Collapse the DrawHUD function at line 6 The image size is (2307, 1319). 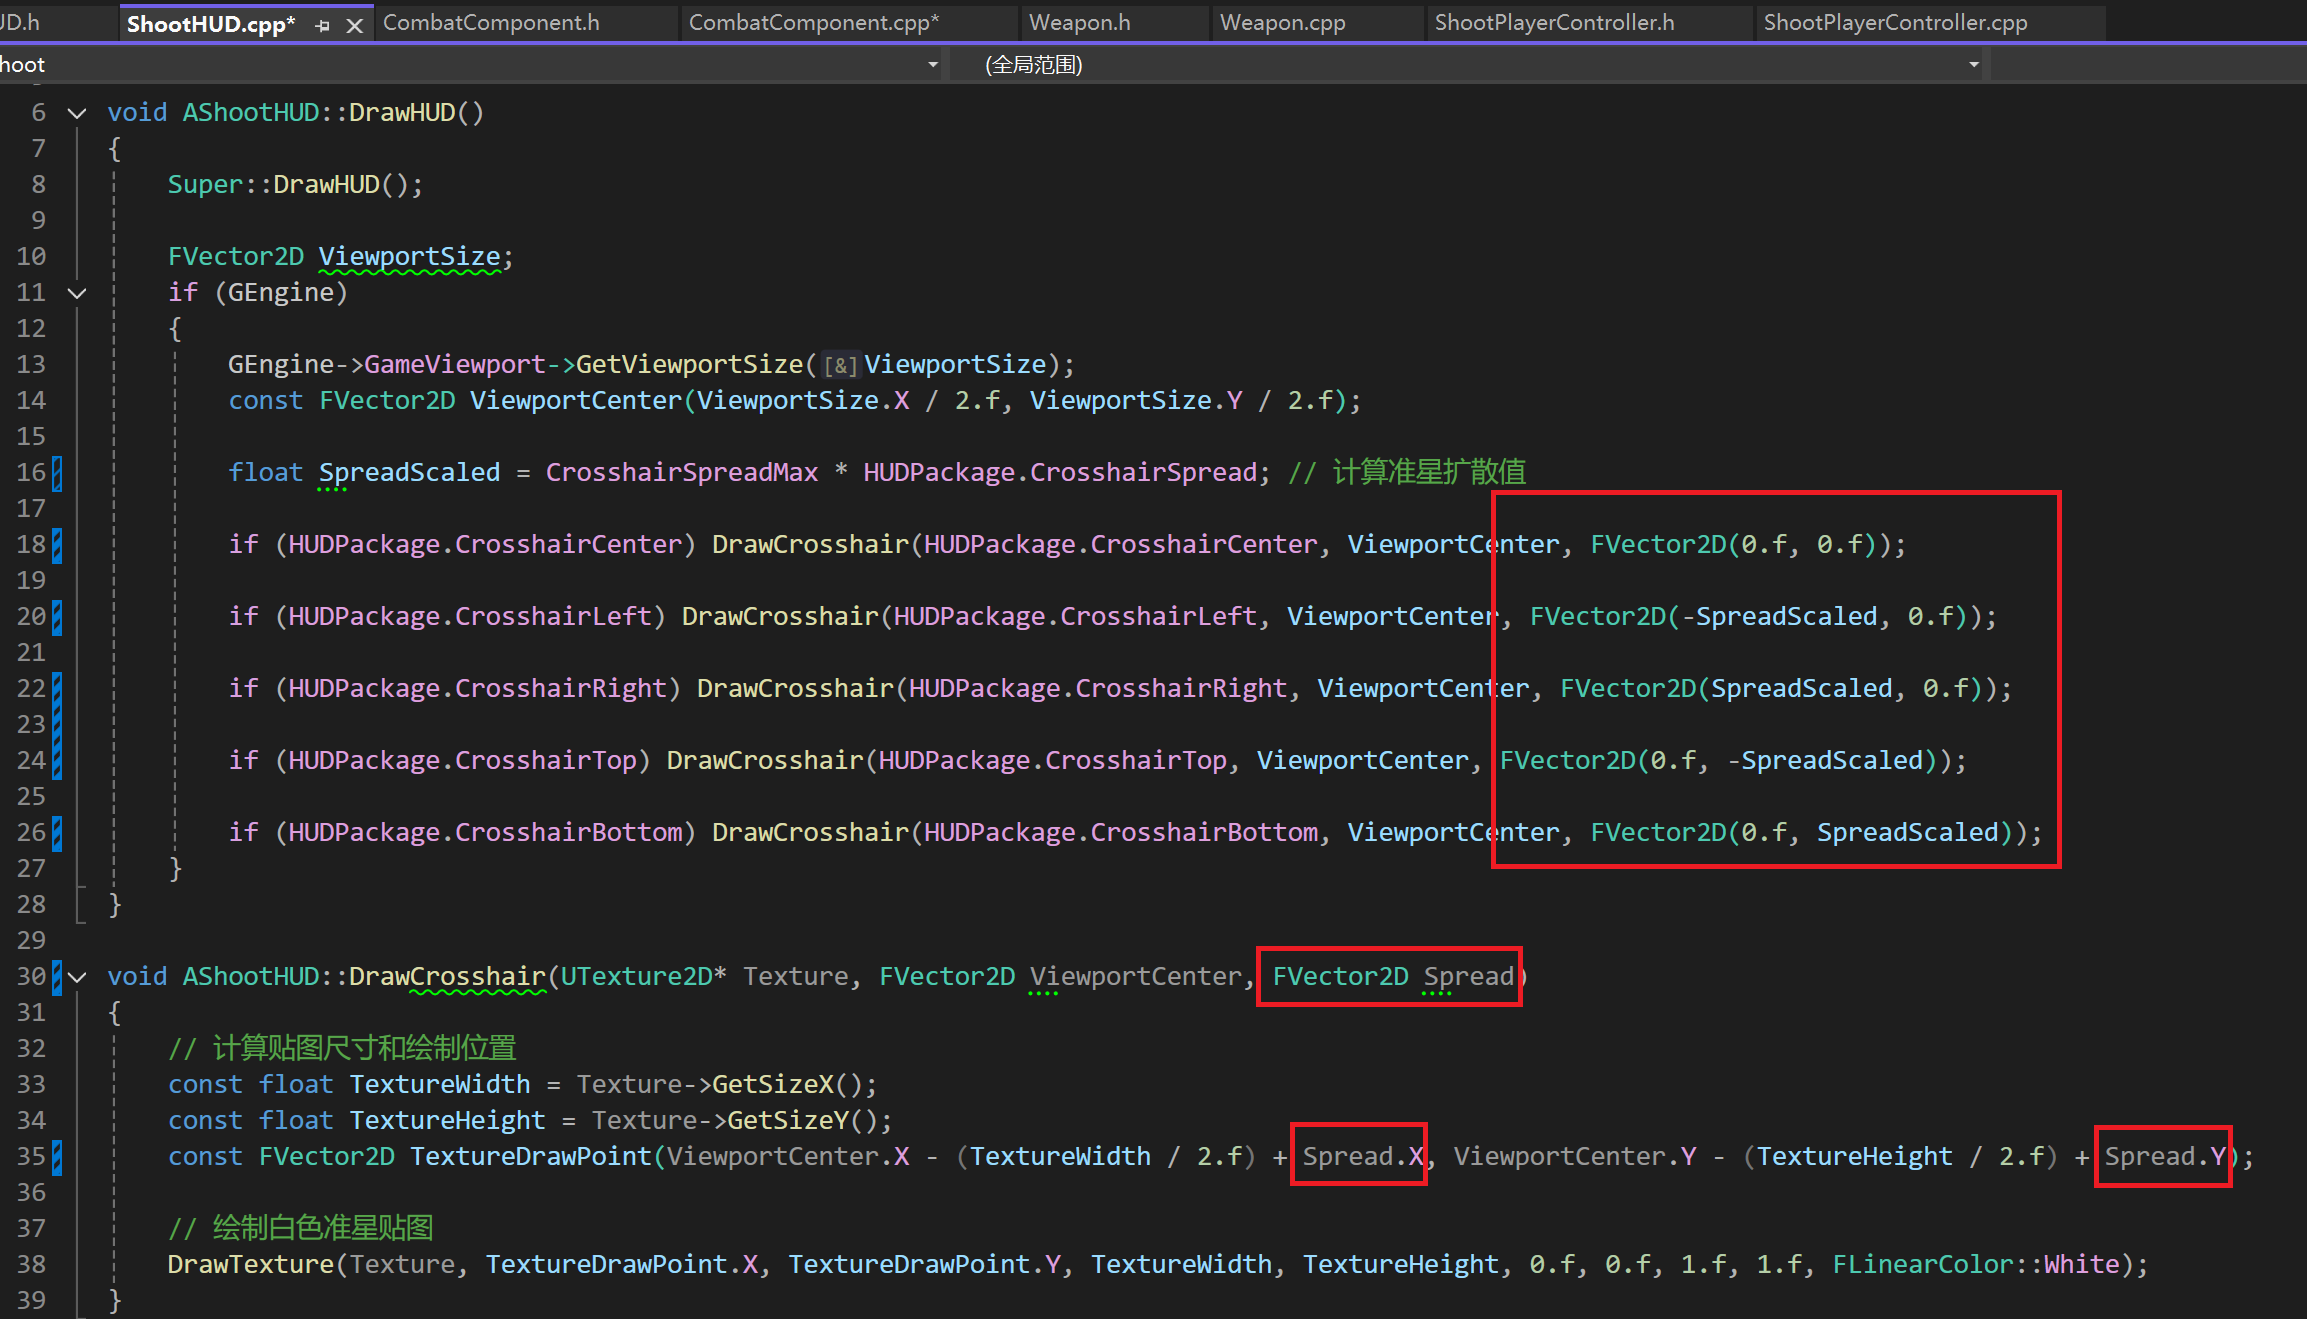[77, 113]
